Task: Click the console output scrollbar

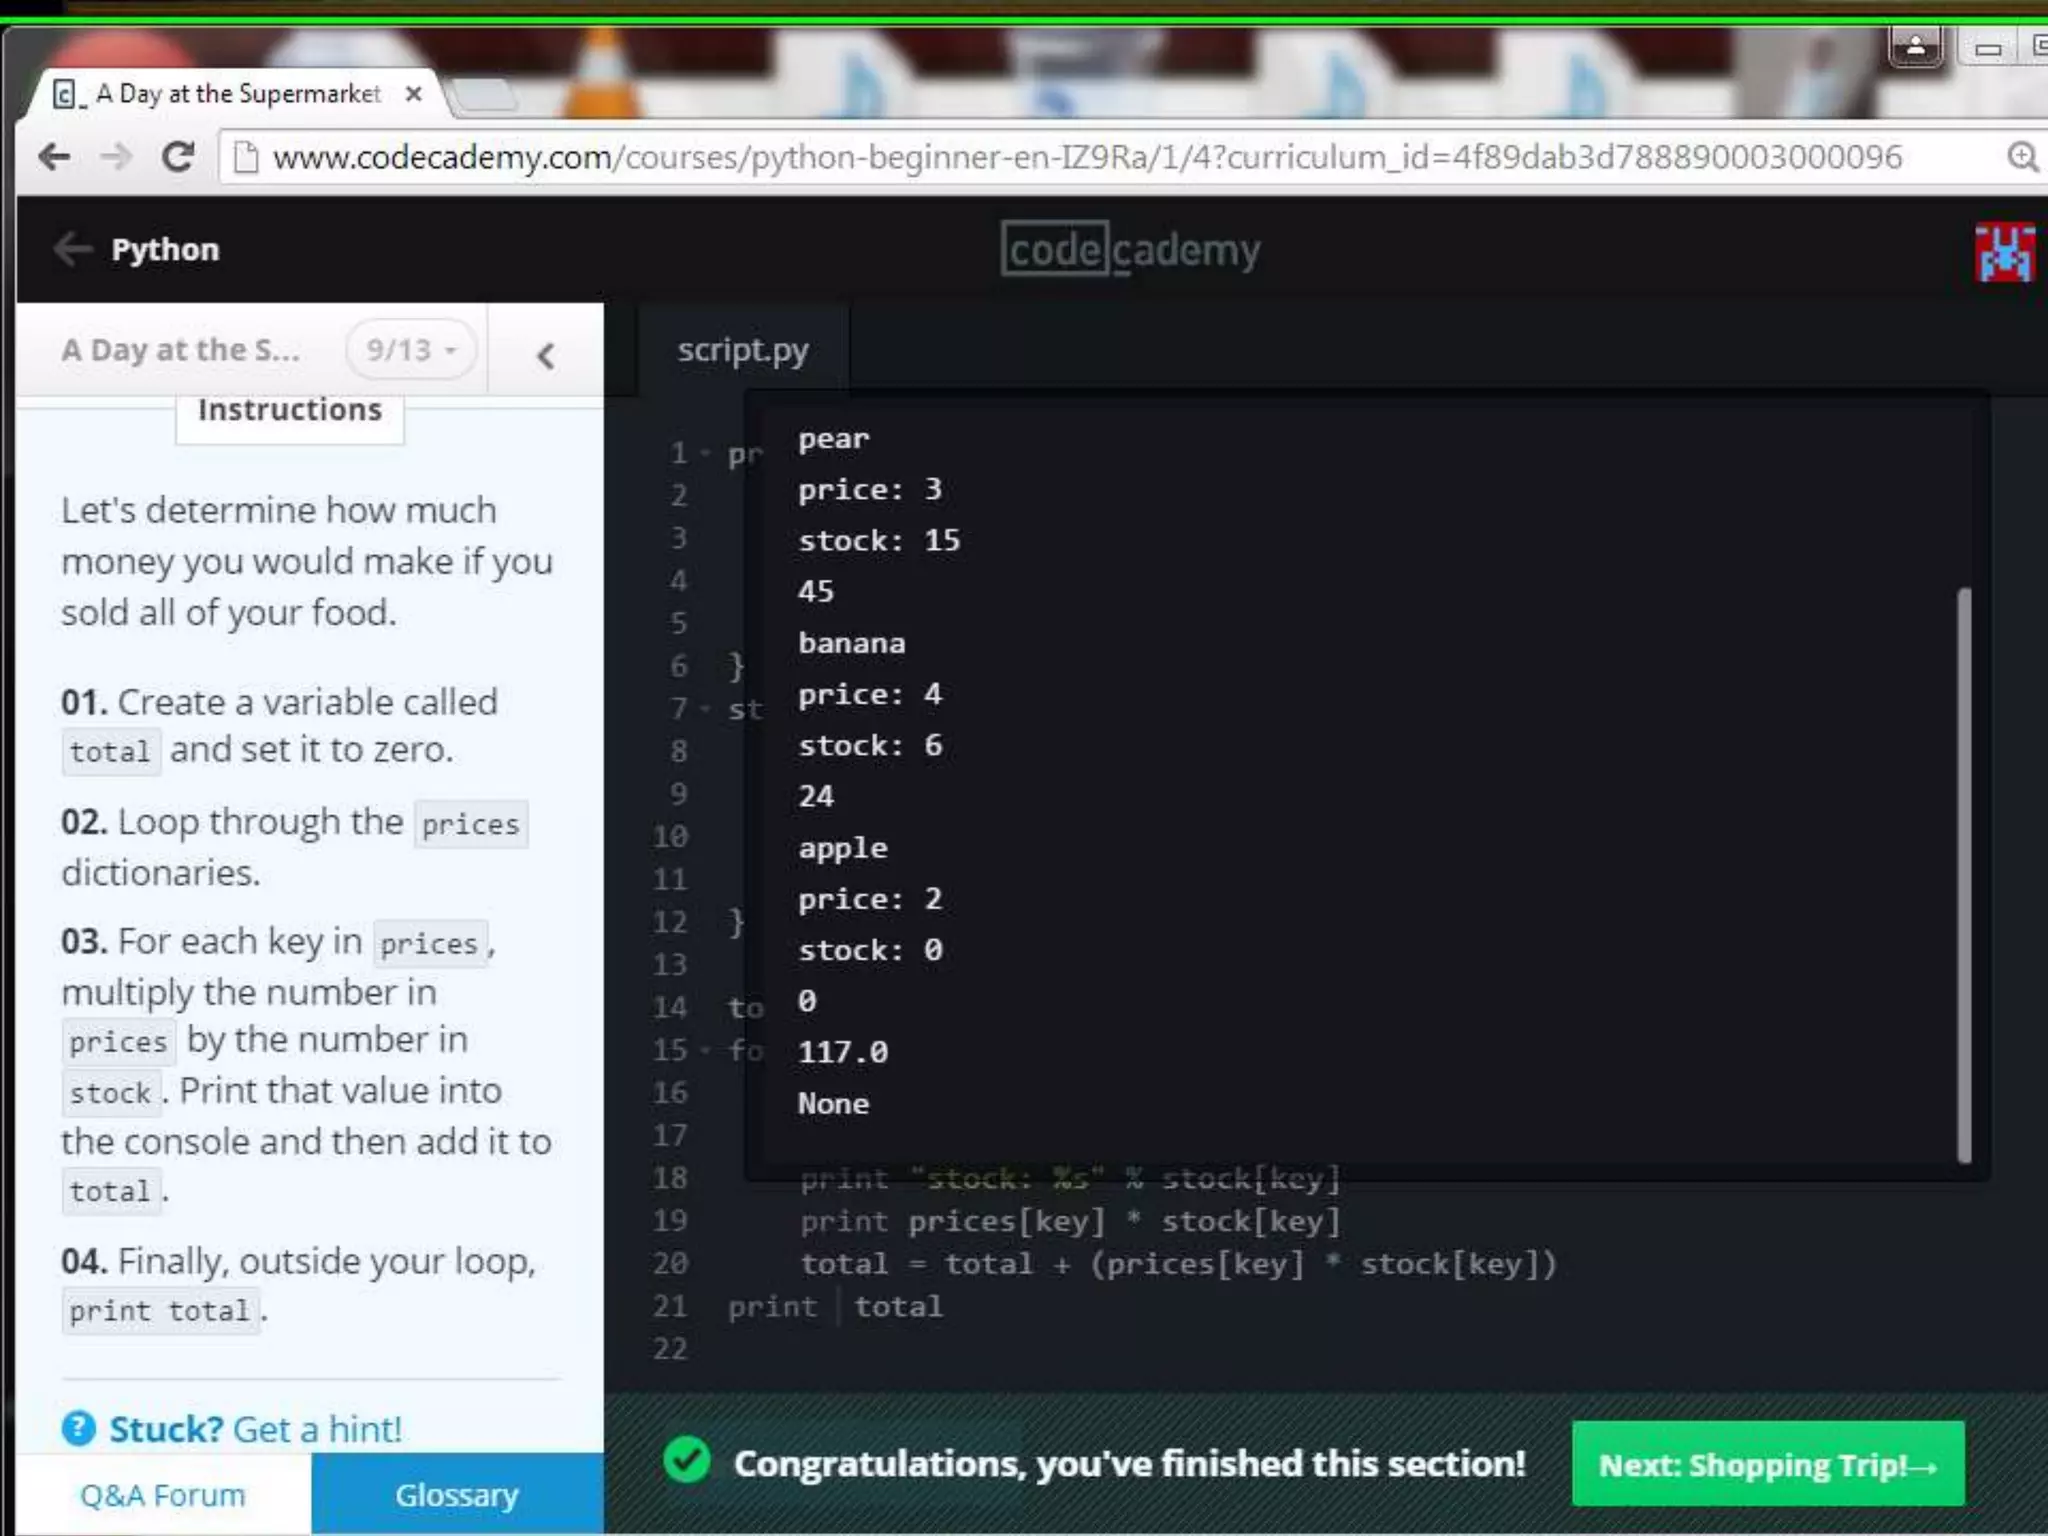Action: tap(1963, 875)
